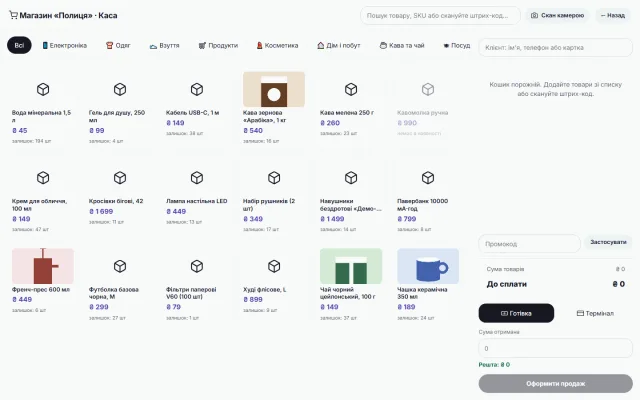Click box icon of Лампа настільна LED
This screenshot has width=640, height=400.
197,178
